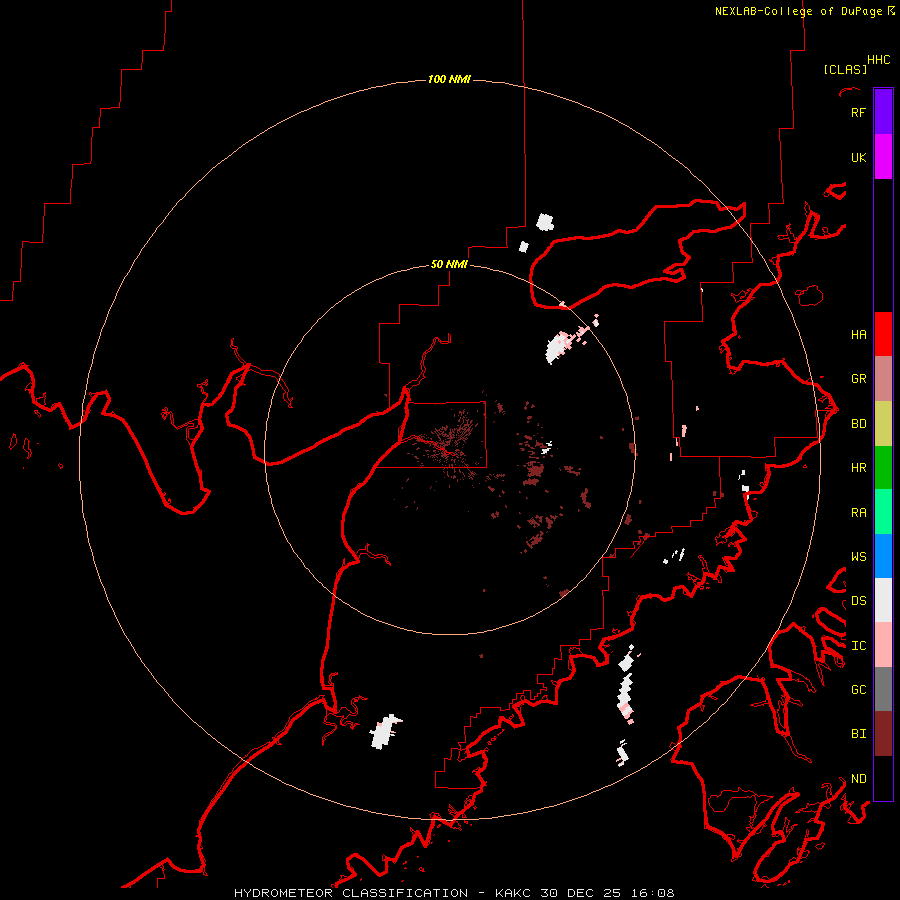
Task: Click the RF legend label
Action: [858, 112]
